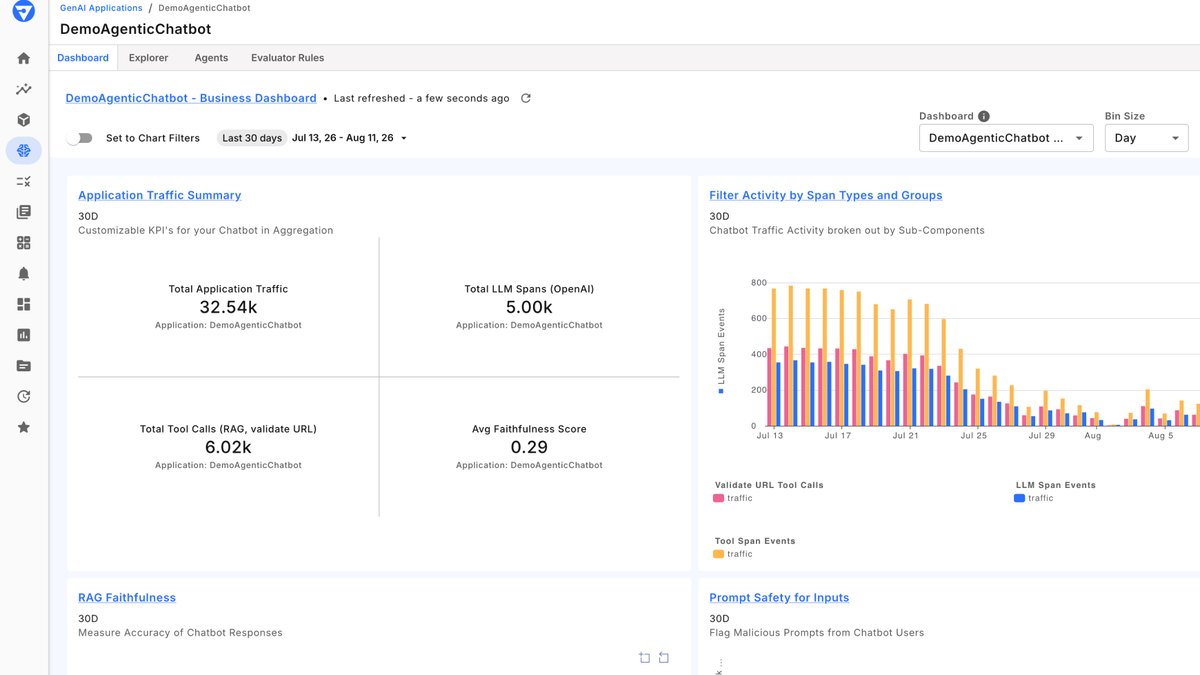The height and width of the screenshot is (675, 1200).
Task: Open the Application Traffic Summary link
Action: (x=160, y=195)
